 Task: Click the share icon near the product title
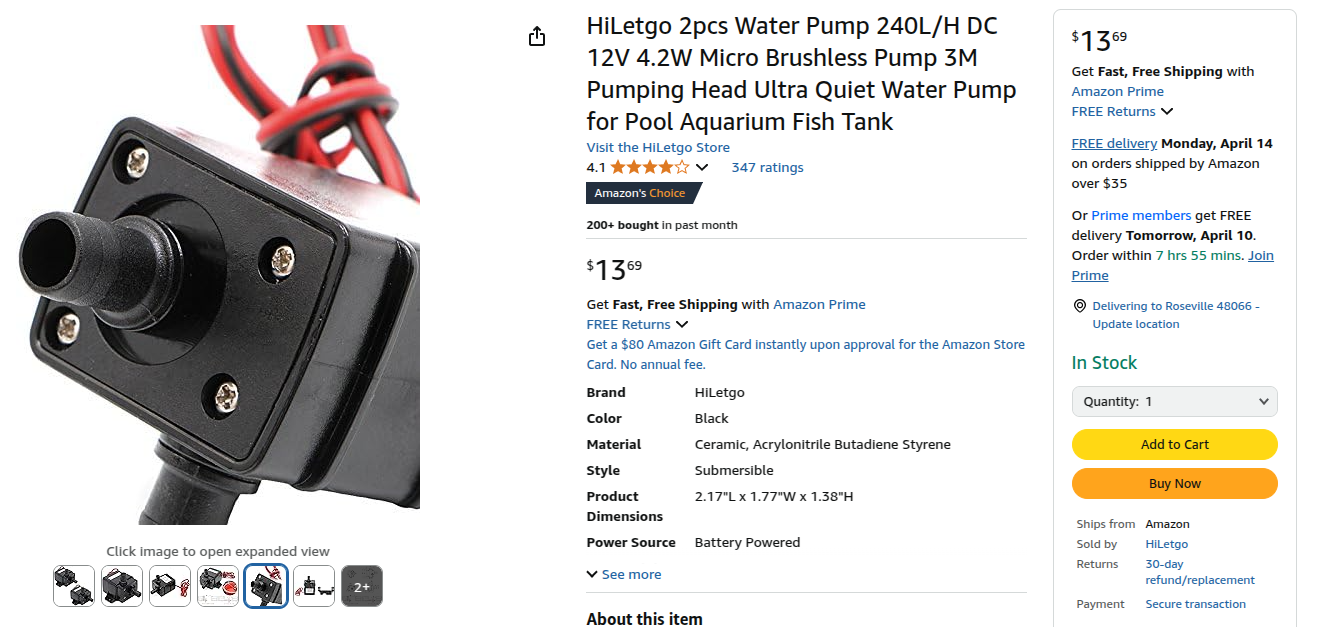pos(537,35)
